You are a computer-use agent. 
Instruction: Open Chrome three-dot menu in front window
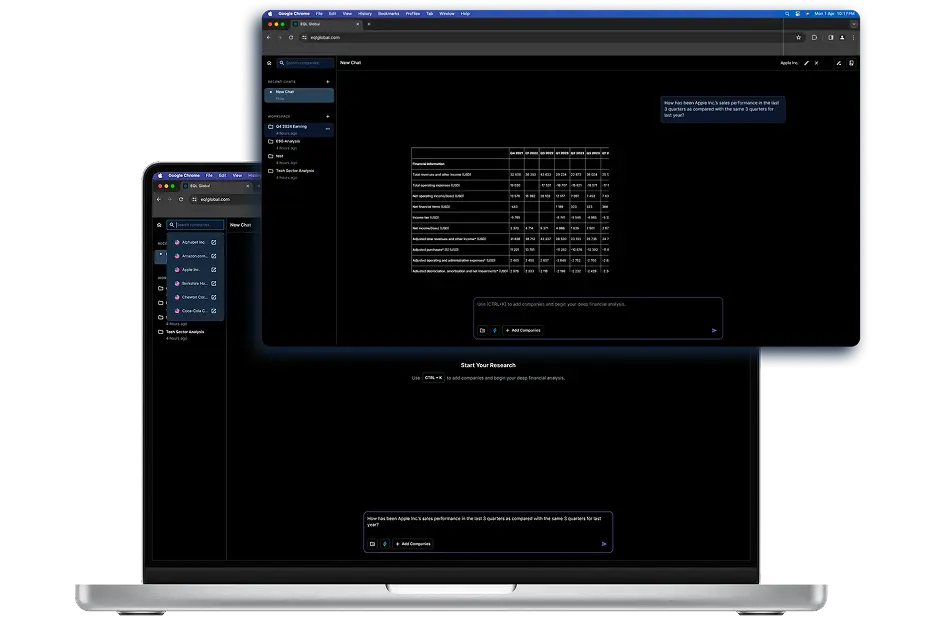coord(853,37)
